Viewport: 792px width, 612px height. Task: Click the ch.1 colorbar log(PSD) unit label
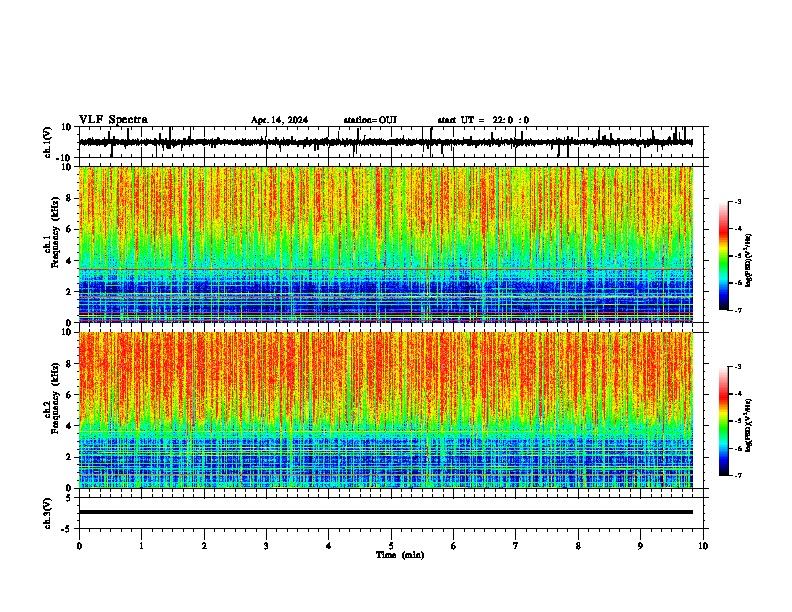click(x=749, y=261)
